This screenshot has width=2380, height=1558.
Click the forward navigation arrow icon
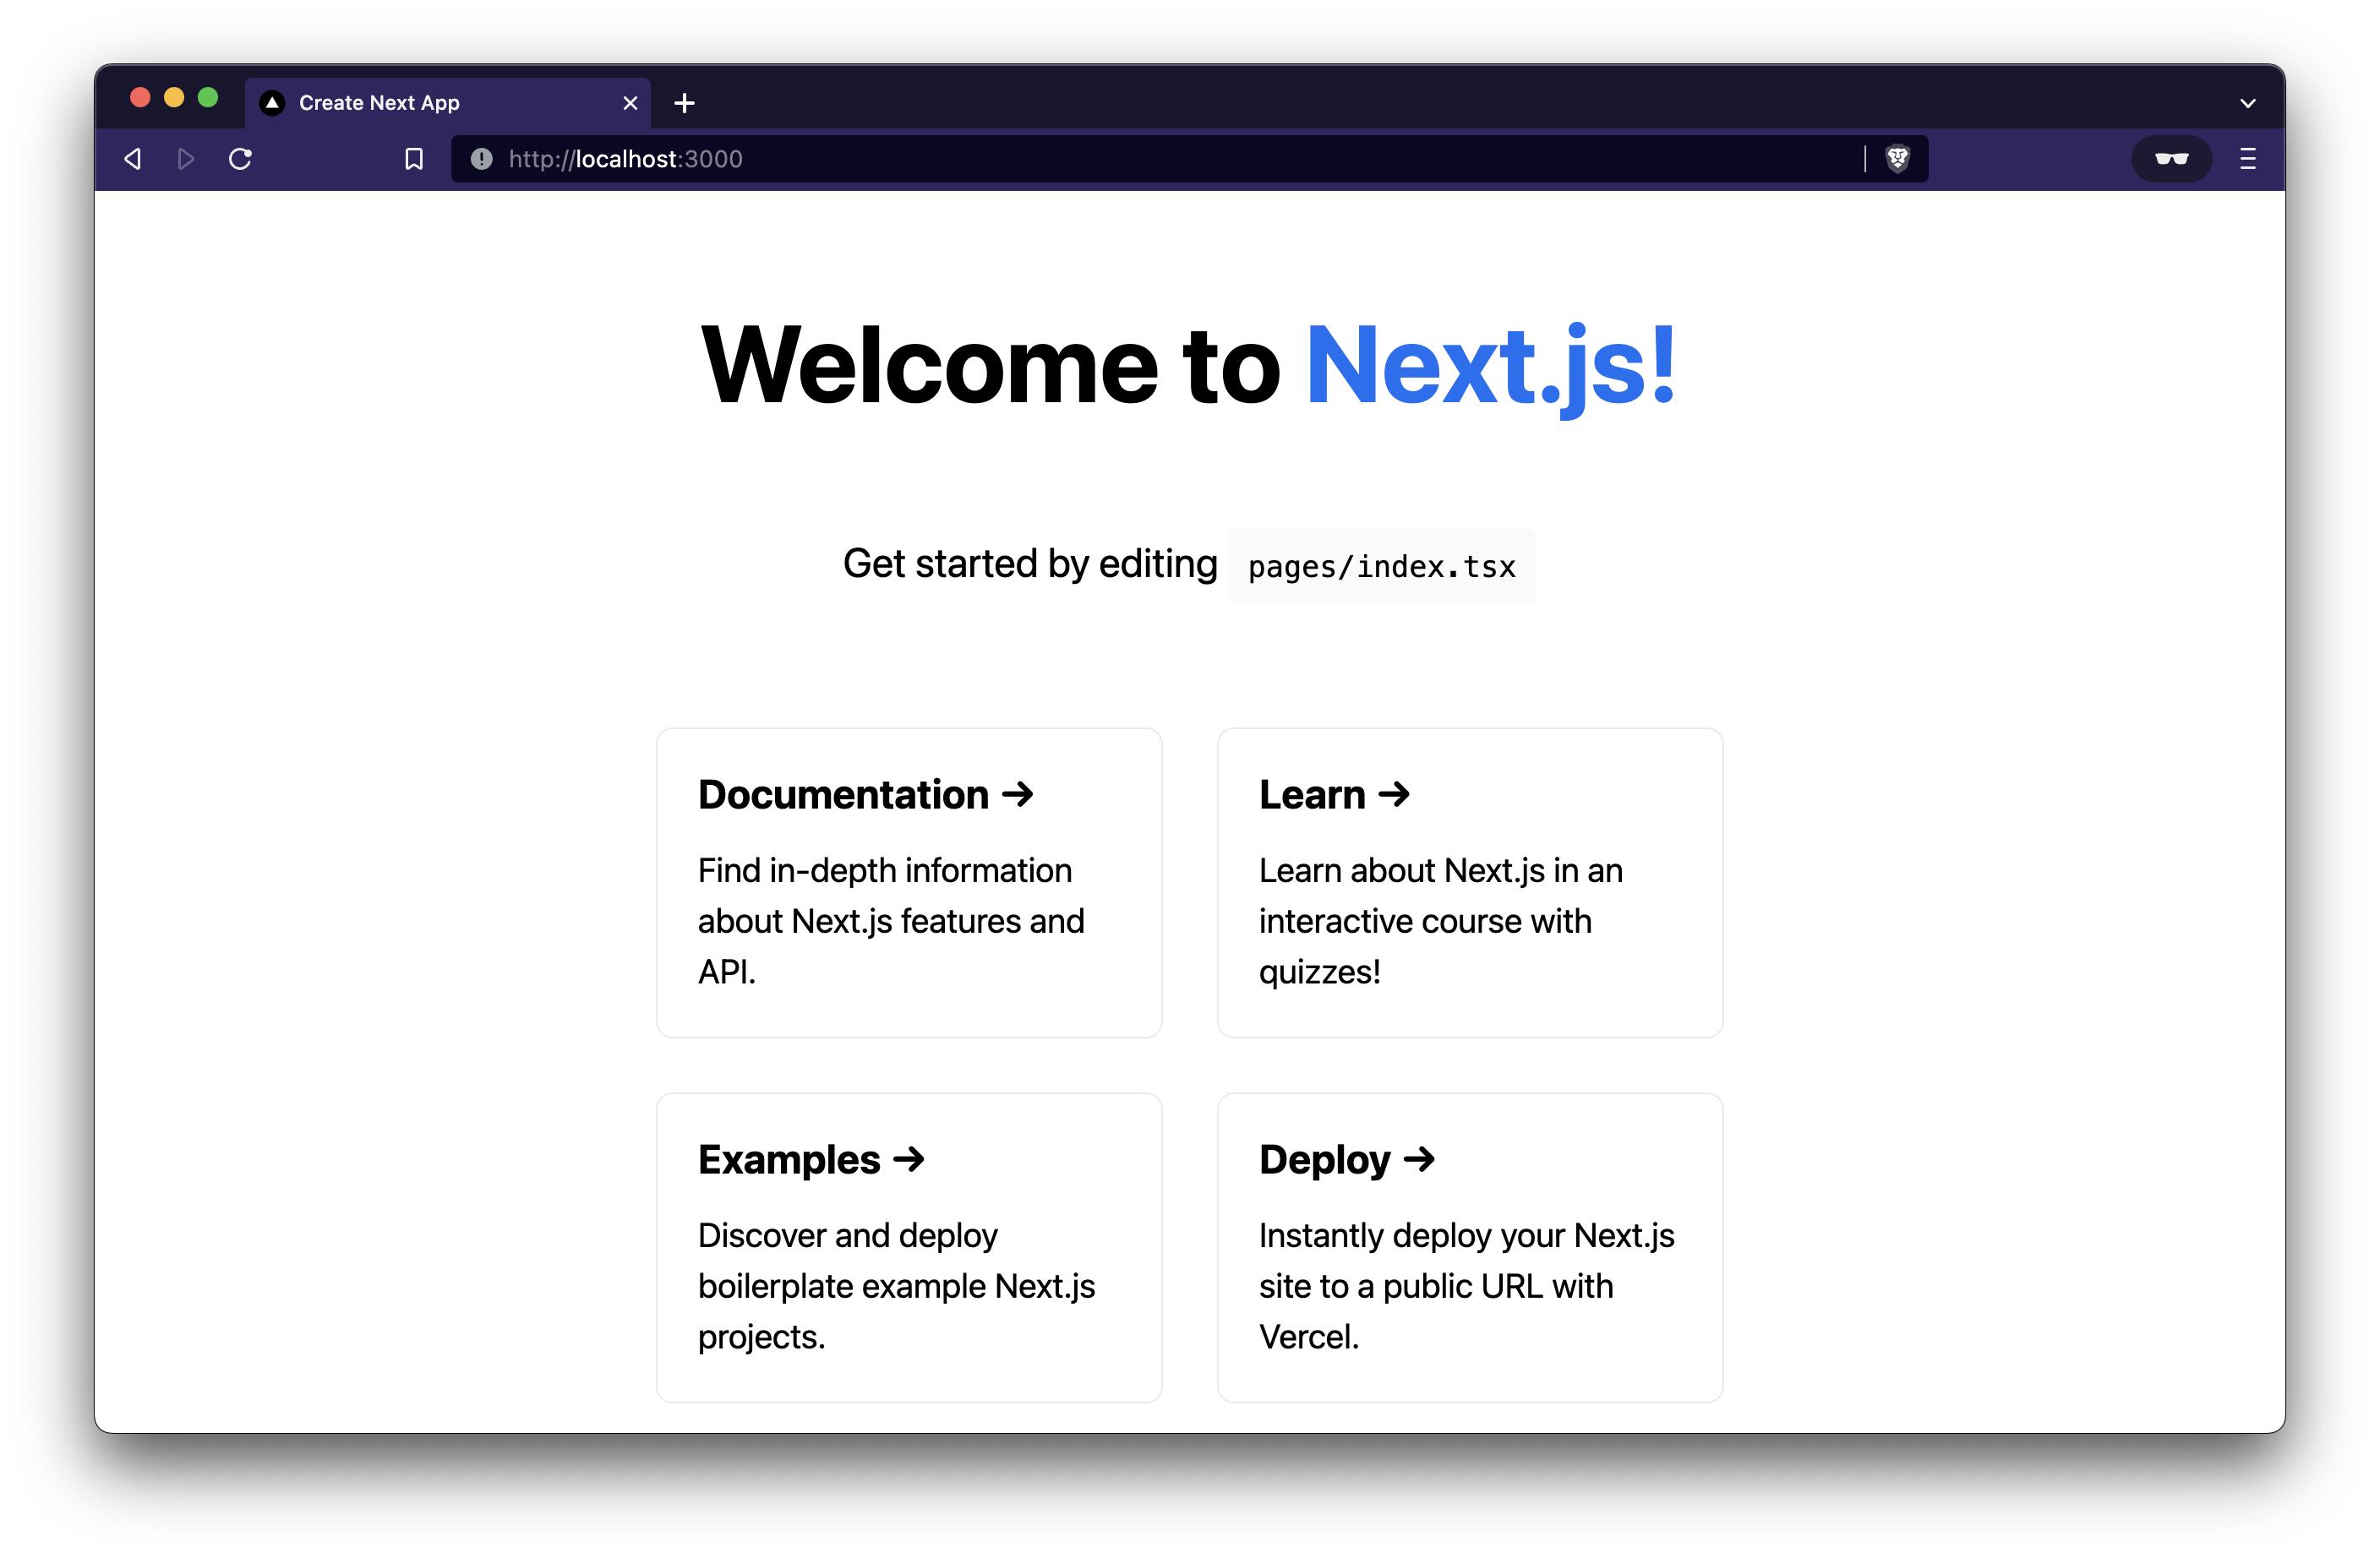click(186, 158)
